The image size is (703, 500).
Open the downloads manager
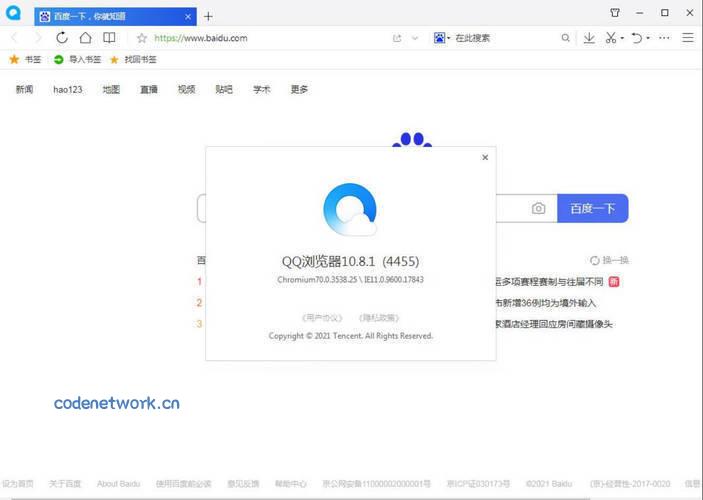(x=589, y=38)
